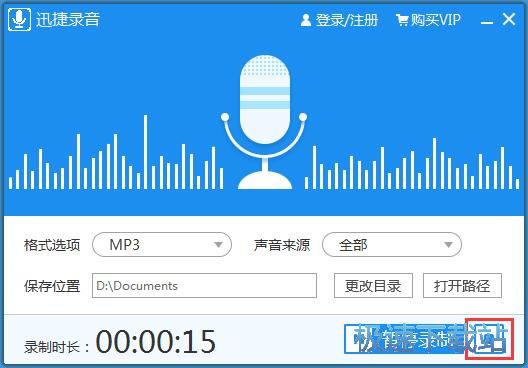Viewport: 528px width, 368px height.
Task: Minimize the 迅捷录音 window
Action: 487,22
